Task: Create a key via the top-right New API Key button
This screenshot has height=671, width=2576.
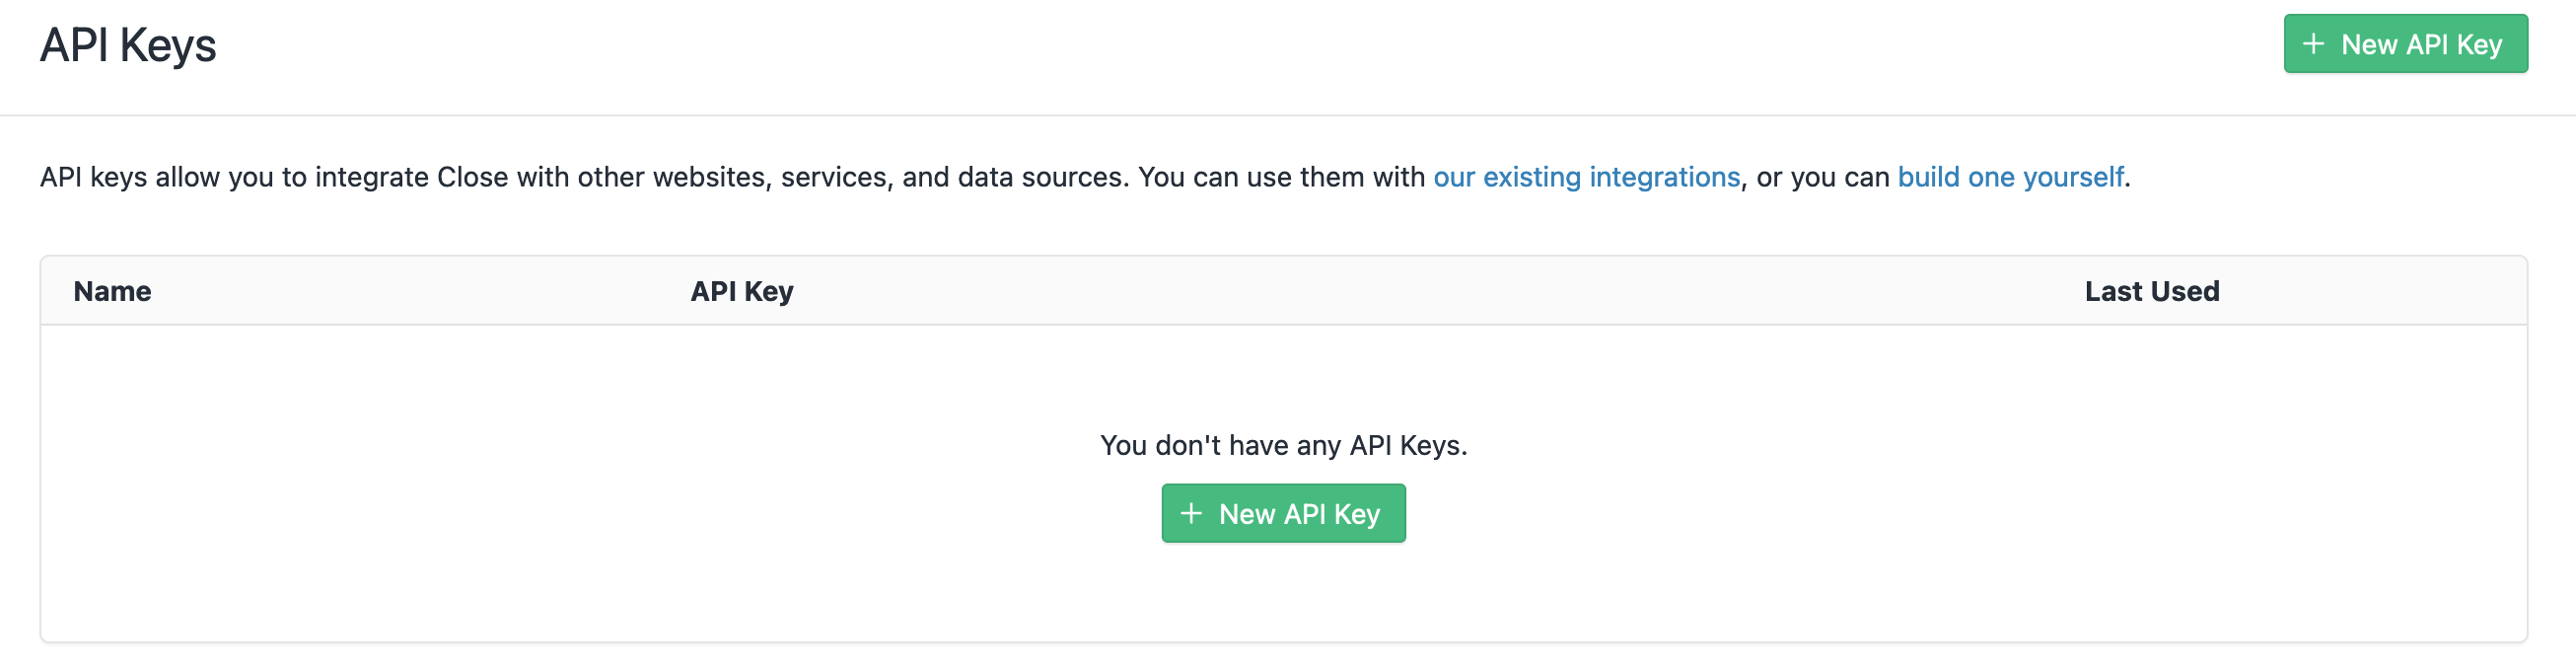Action: tap(2405, 44)
